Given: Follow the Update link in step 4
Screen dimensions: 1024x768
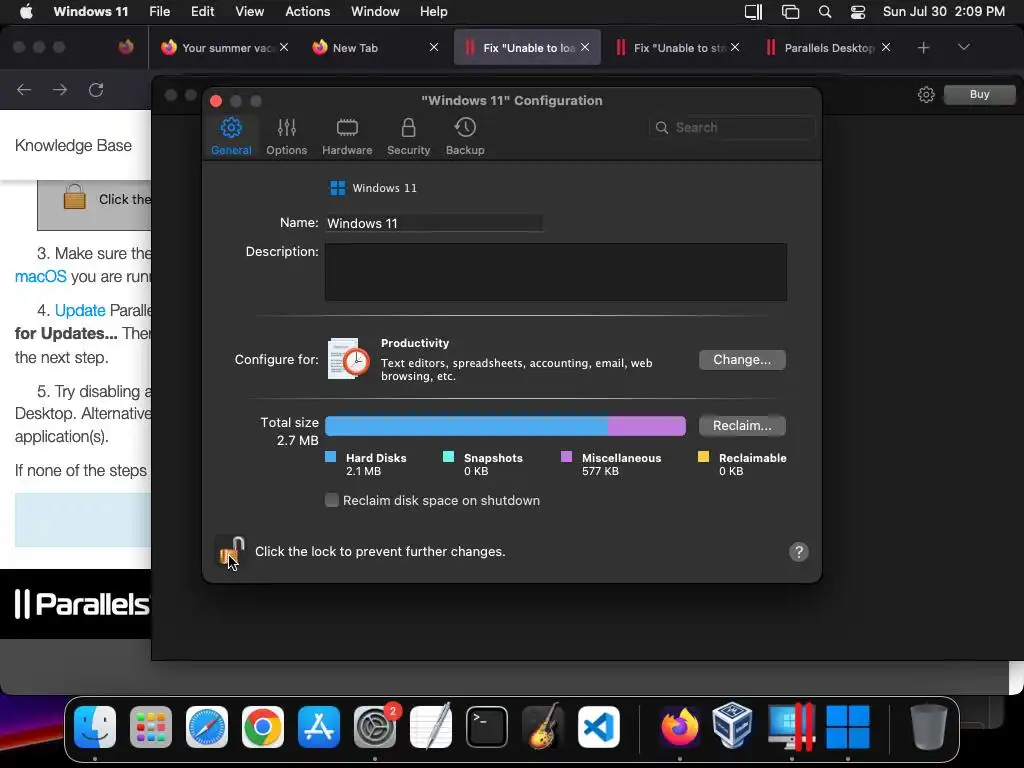Looking at the screenshot, I should coord(80,310).
